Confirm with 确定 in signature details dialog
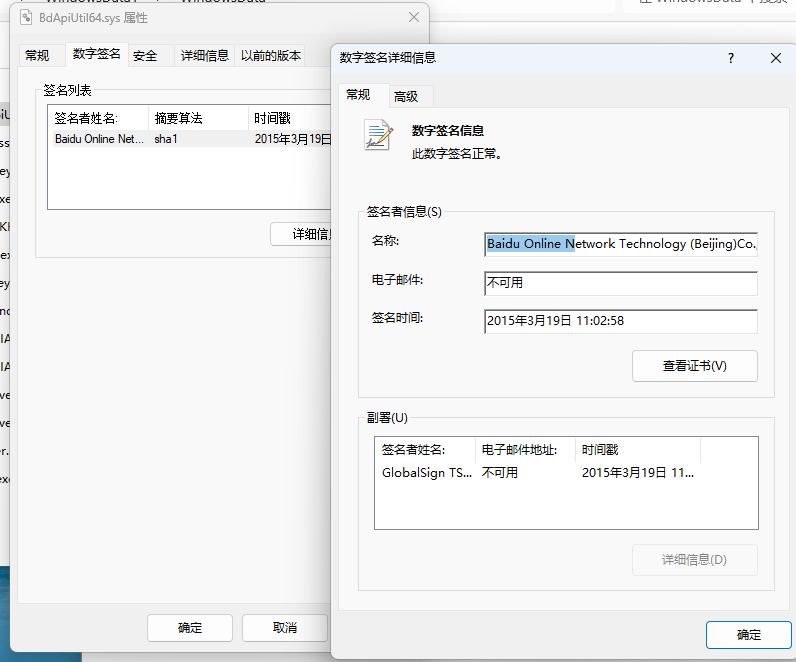 (x=748, y=635)
